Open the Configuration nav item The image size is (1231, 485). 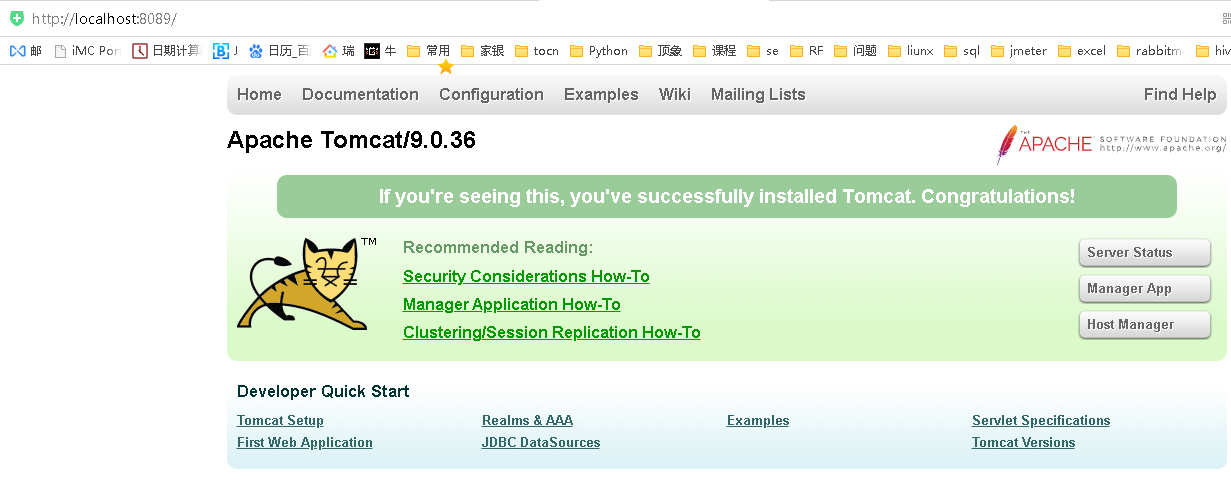tap(491, 95)
